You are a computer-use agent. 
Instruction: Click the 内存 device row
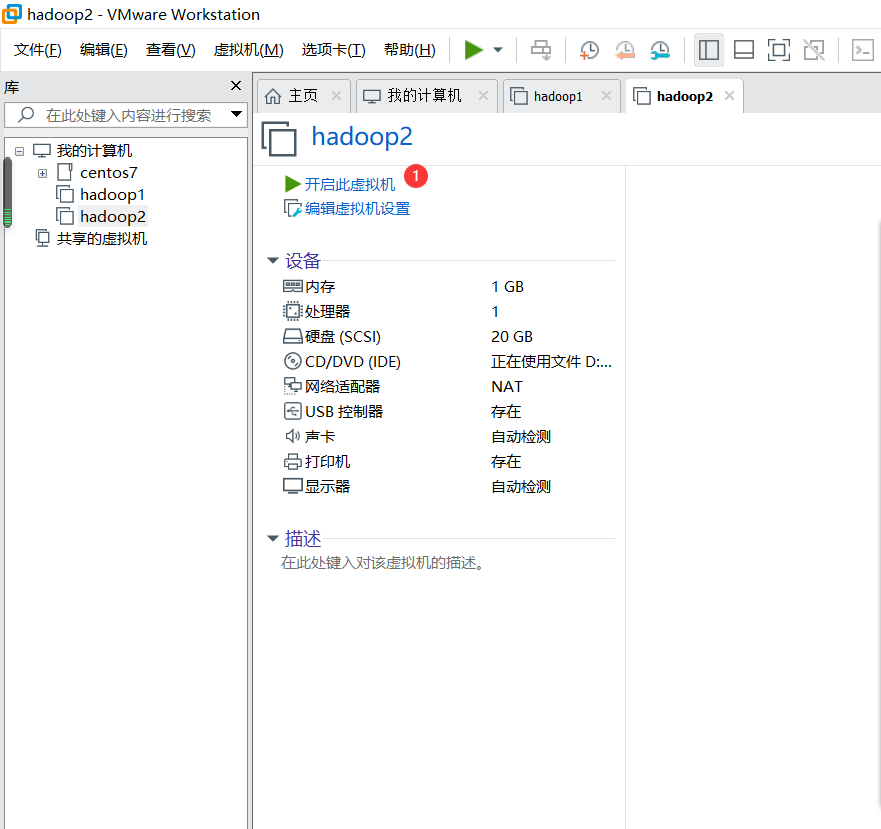click(x=447, y=287)
